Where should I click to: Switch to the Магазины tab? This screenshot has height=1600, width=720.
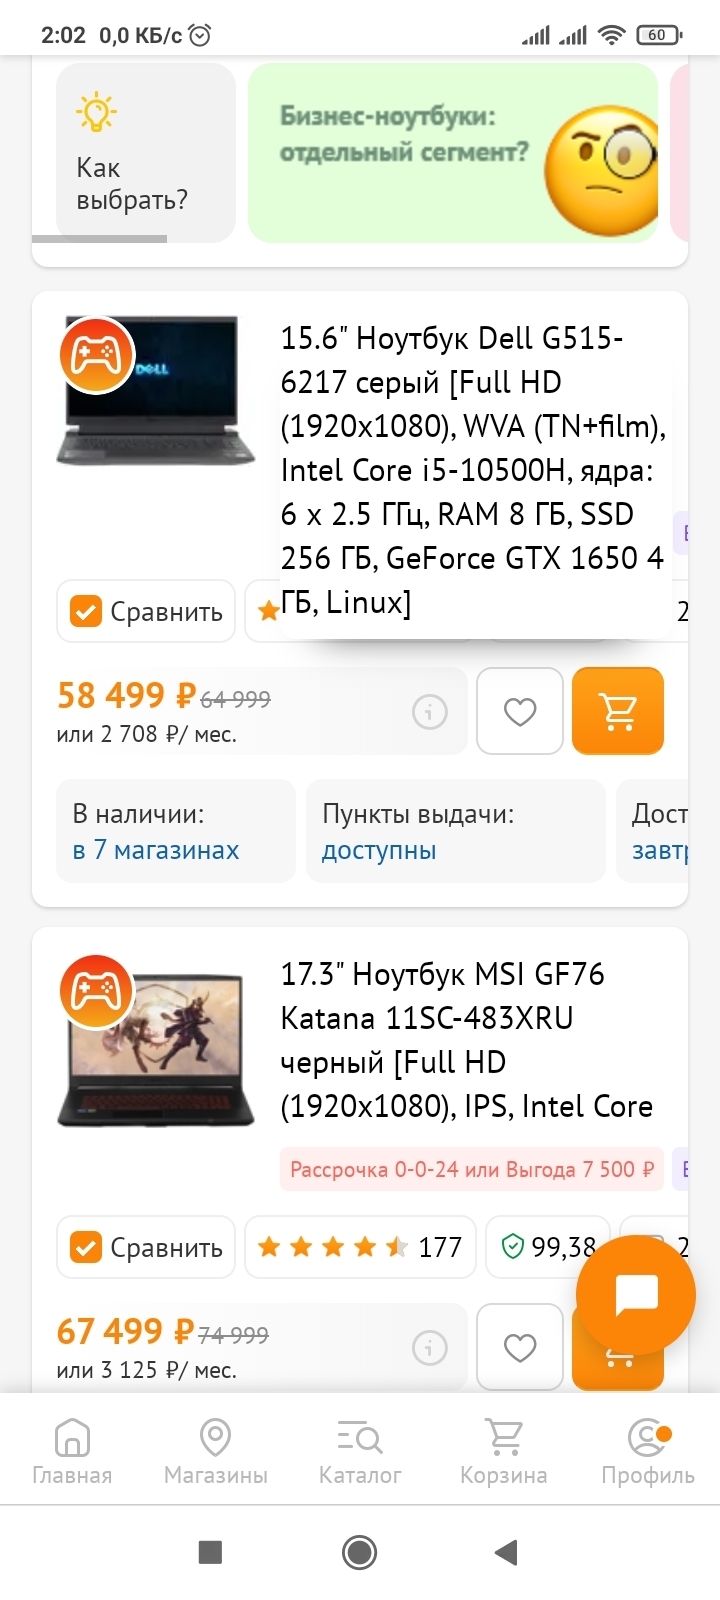[216, 1450]
